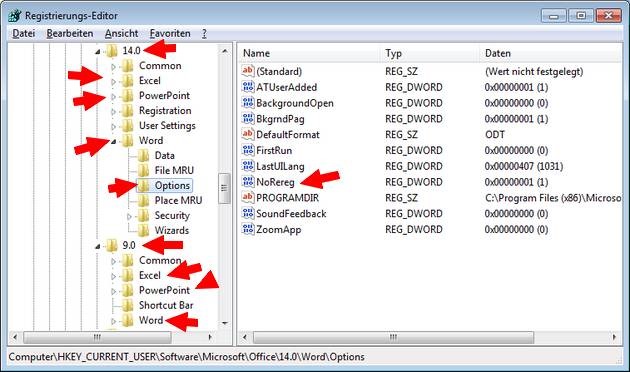Click the 0x00000407 (1031) data cell
Image resolution: width=630 pixels, height=372 pixels.
pyautogui.click(x=524, y=166)
